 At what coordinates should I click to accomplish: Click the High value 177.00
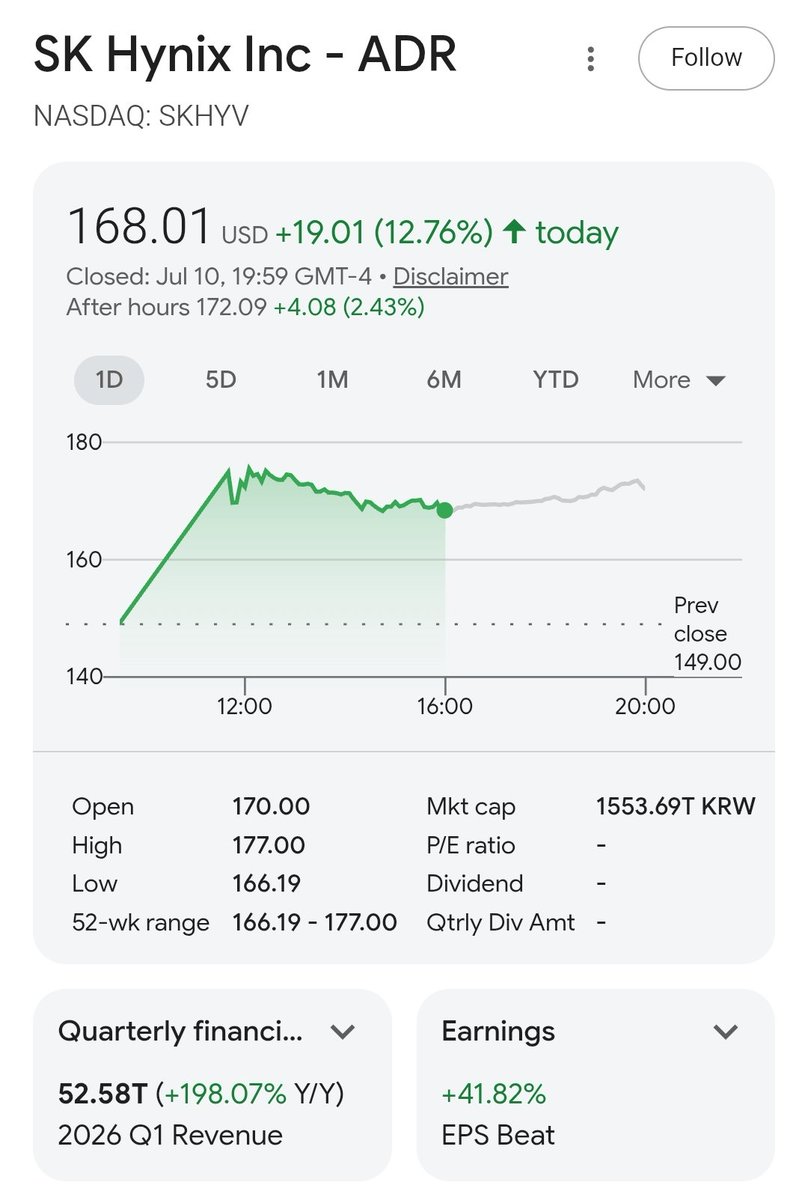(x=268, y=845)
